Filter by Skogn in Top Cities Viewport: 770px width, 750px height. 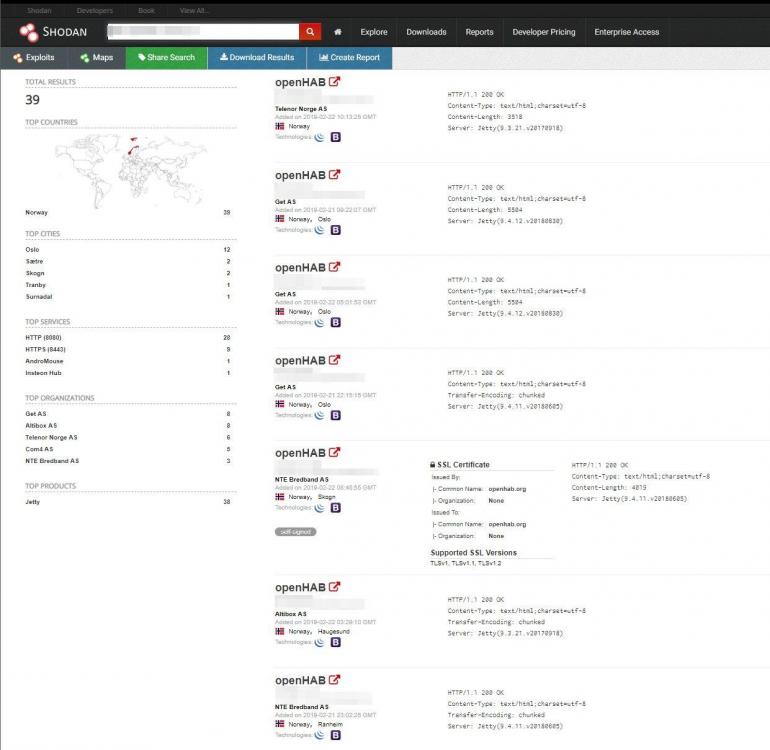(35, 273)
